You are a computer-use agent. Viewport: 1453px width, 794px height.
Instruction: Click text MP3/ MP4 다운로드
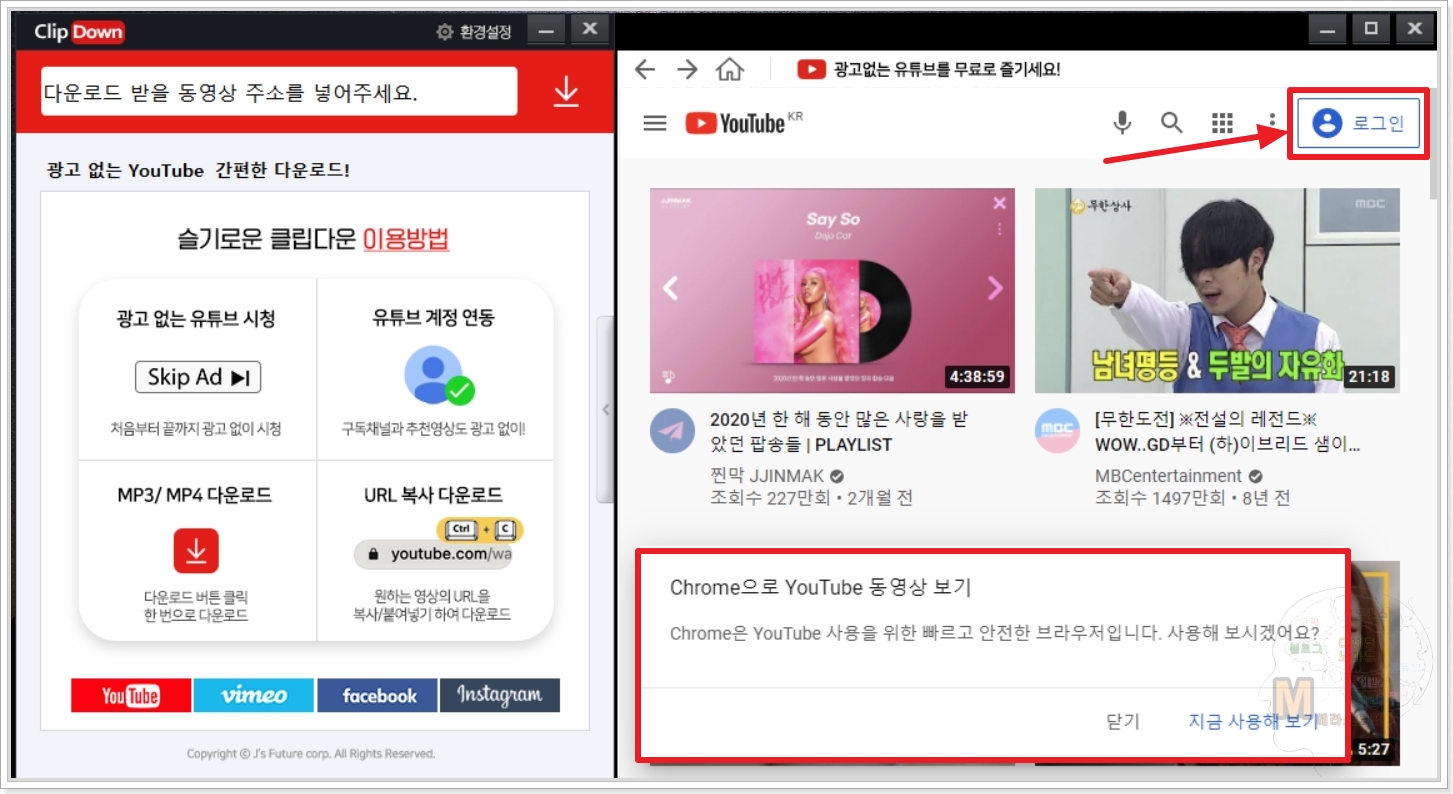click(195, 495)
